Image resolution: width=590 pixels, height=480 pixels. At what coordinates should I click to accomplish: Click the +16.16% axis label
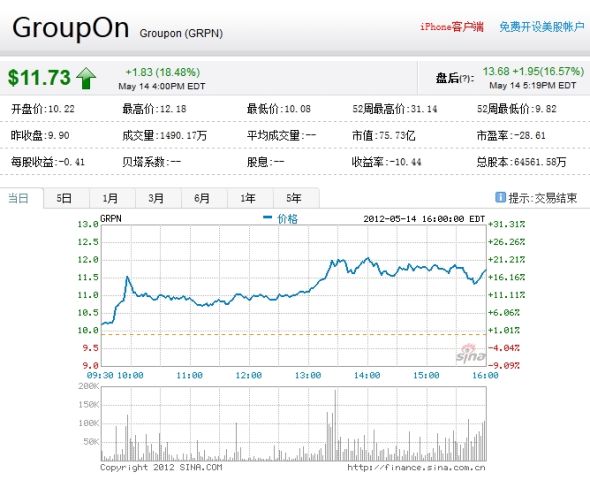point(506,278)
